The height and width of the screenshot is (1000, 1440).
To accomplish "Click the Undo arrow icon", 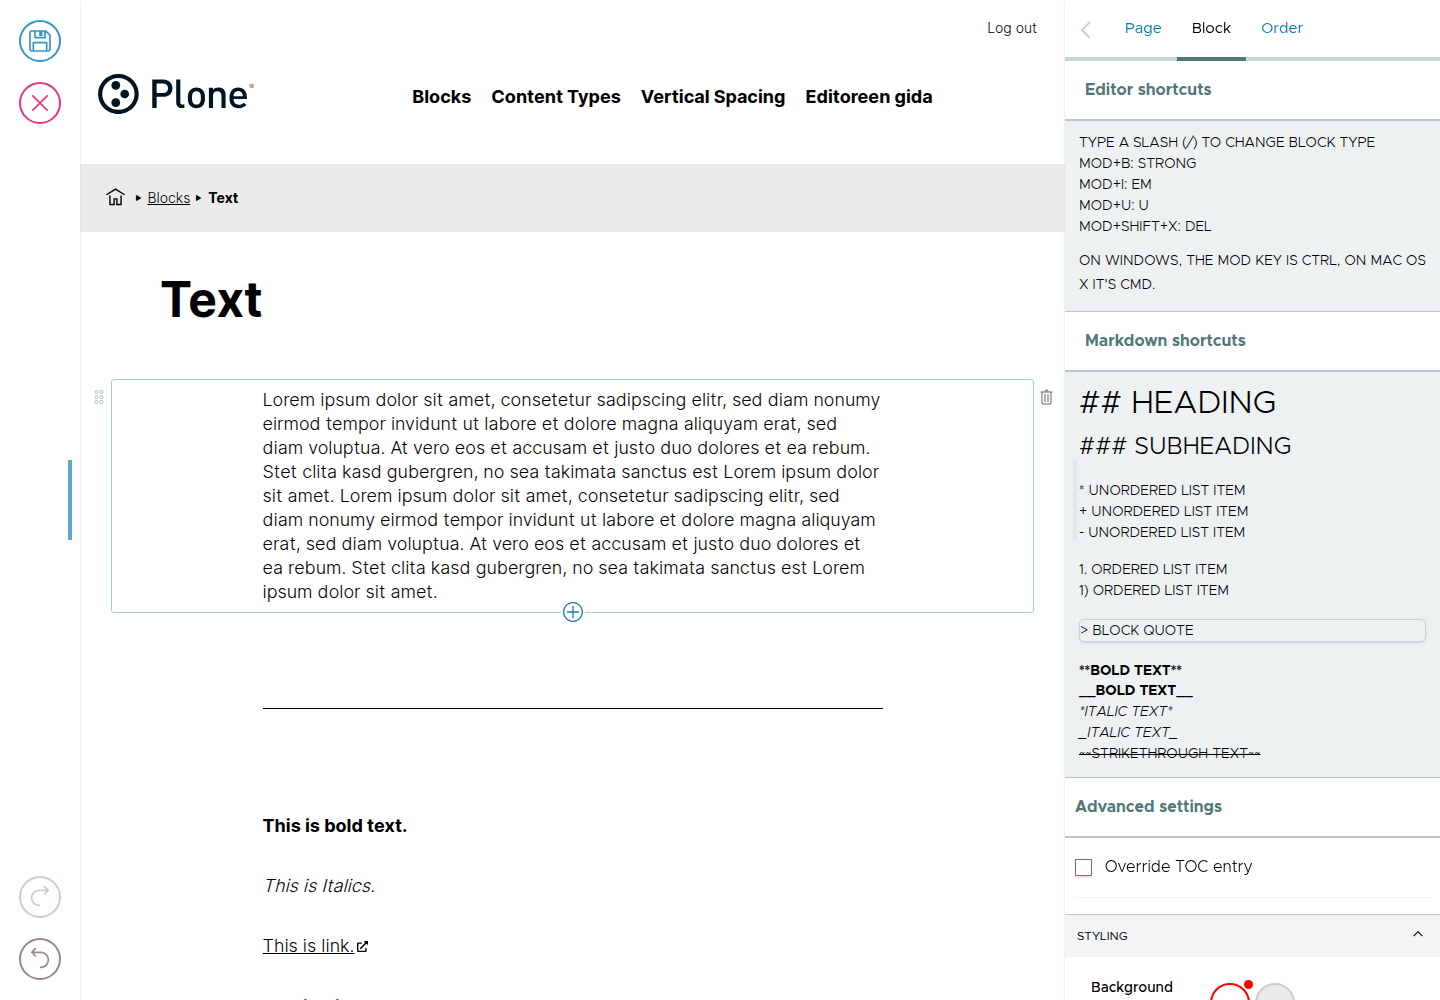I will tap(40, 959).
